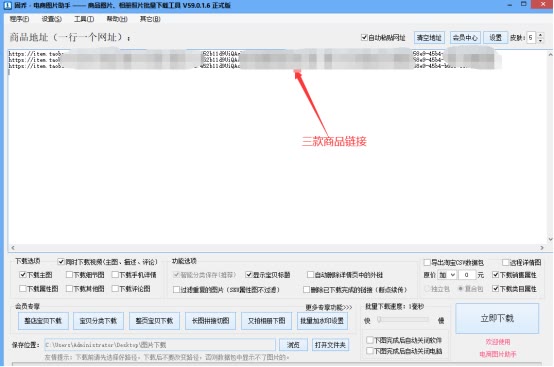Click the horizontal scrollbar right arrow

click(542, 248)
